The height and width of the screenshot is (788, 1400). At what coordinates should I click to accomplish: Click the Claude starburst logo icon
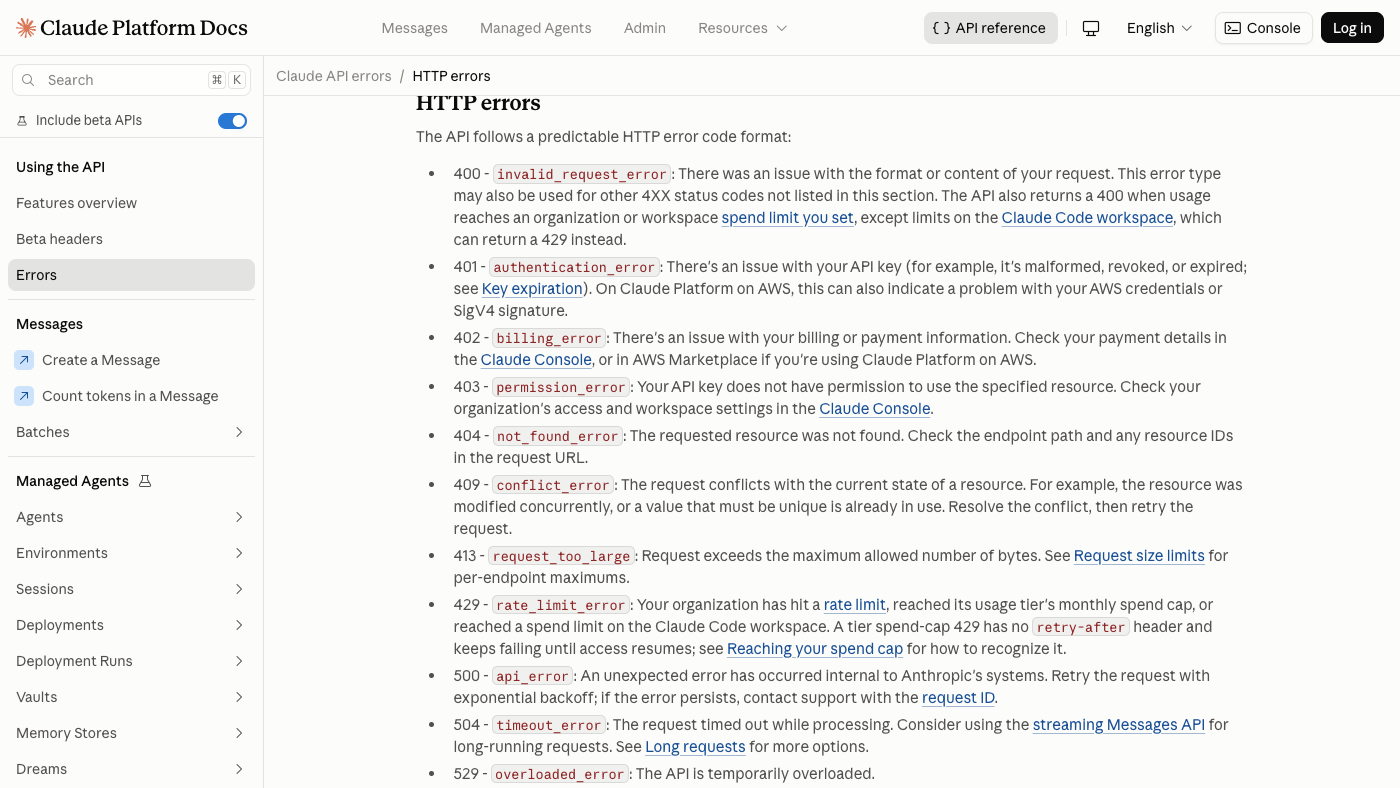26,28
